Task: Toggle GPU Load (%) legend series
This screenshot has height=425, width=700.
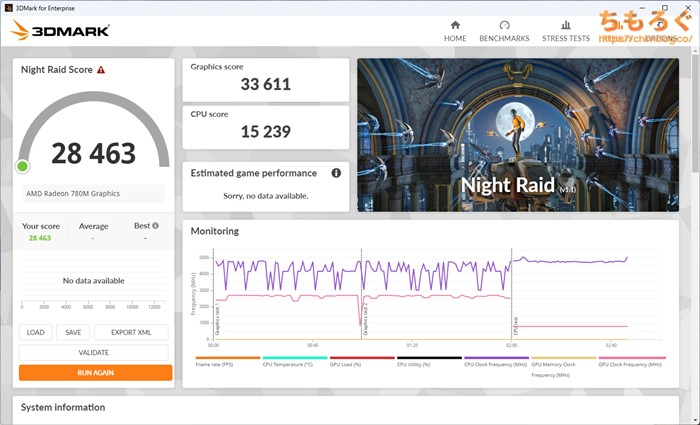Action: click(x=362, y=362)
